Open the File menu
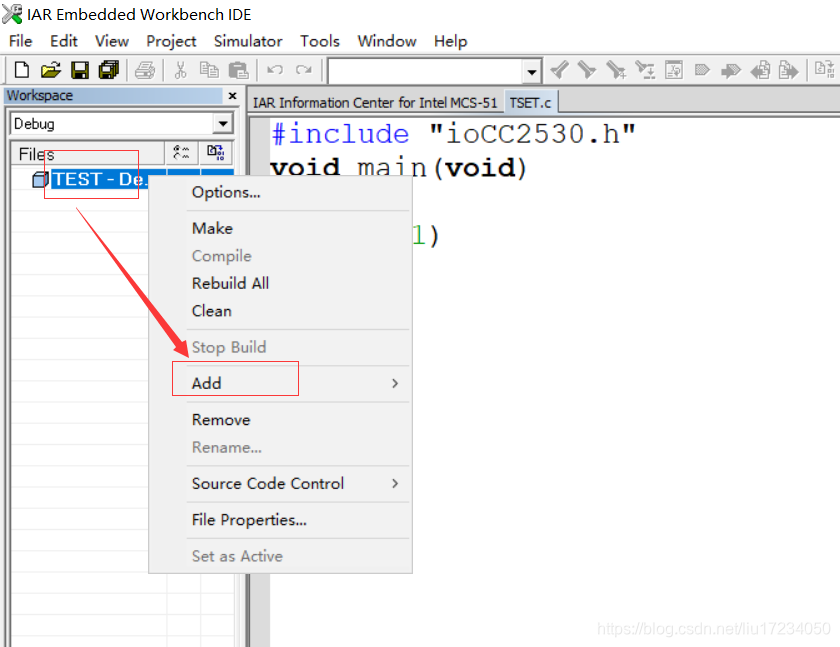 [20, 41]
